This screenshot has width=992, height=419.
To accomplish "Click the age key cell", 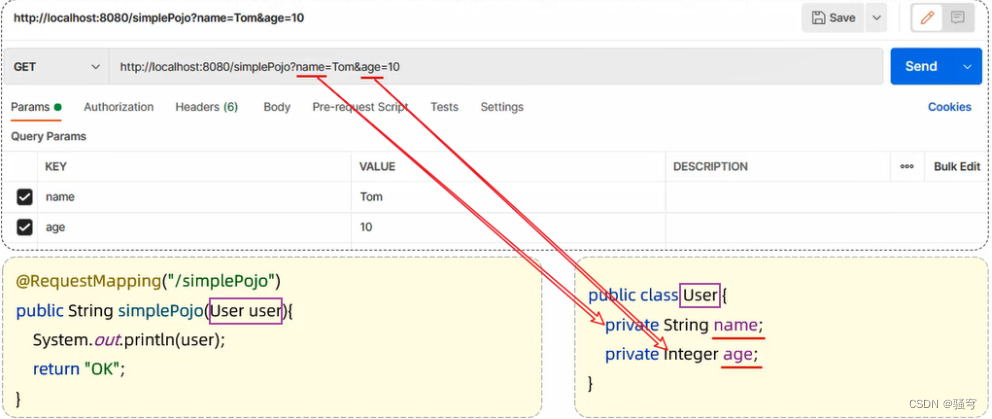I will pyautogui.click(x=194, y=227).
